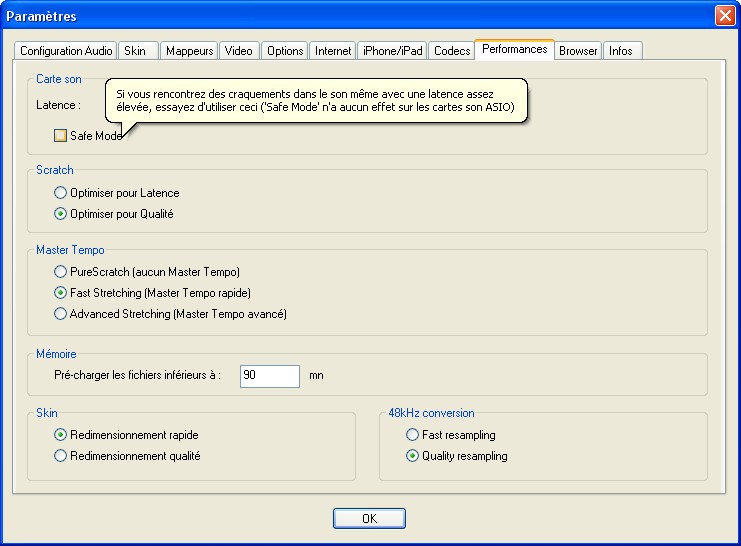The width and height of the screenshot is (741, 546).
Task: Open the Configuration Audio tab
Action: tap(66, 51)
